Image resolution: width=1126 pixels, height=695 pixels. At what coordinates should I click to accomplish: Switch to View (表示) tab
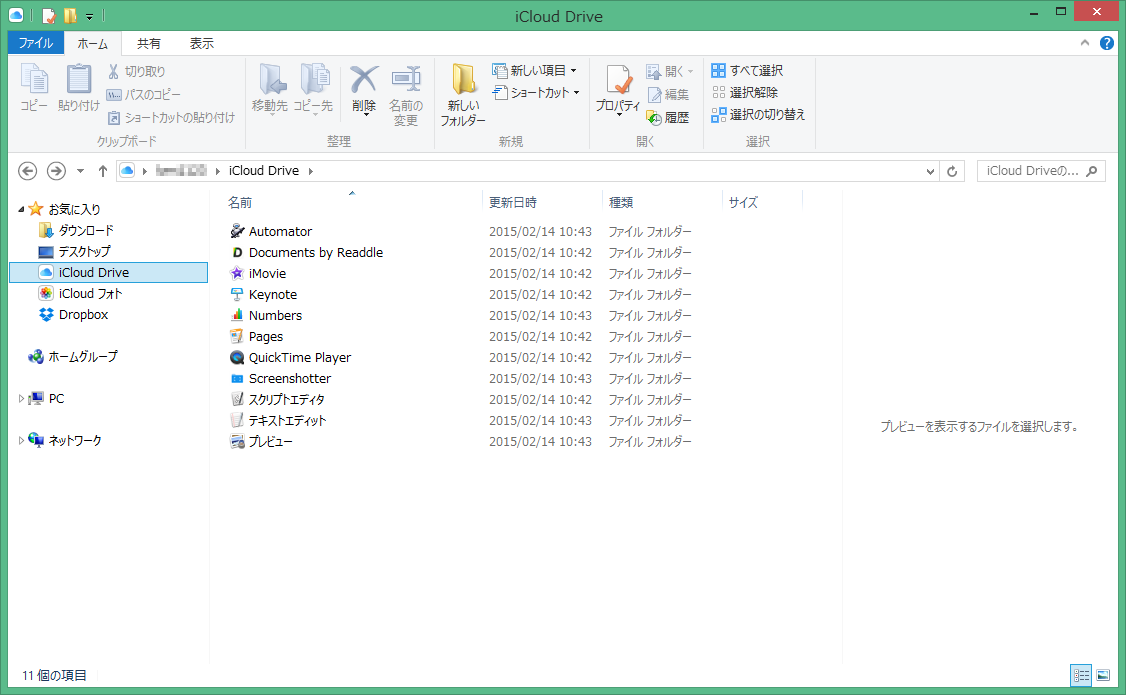[202, 44]
